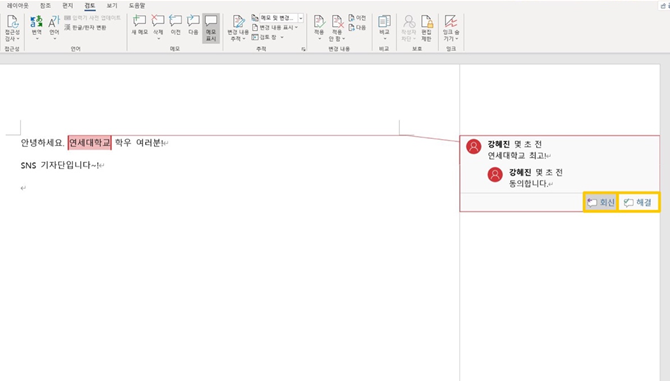670x381 pixels.
Task: Click the word 안녕하세요. in document
Action: (x=42, y=143)
